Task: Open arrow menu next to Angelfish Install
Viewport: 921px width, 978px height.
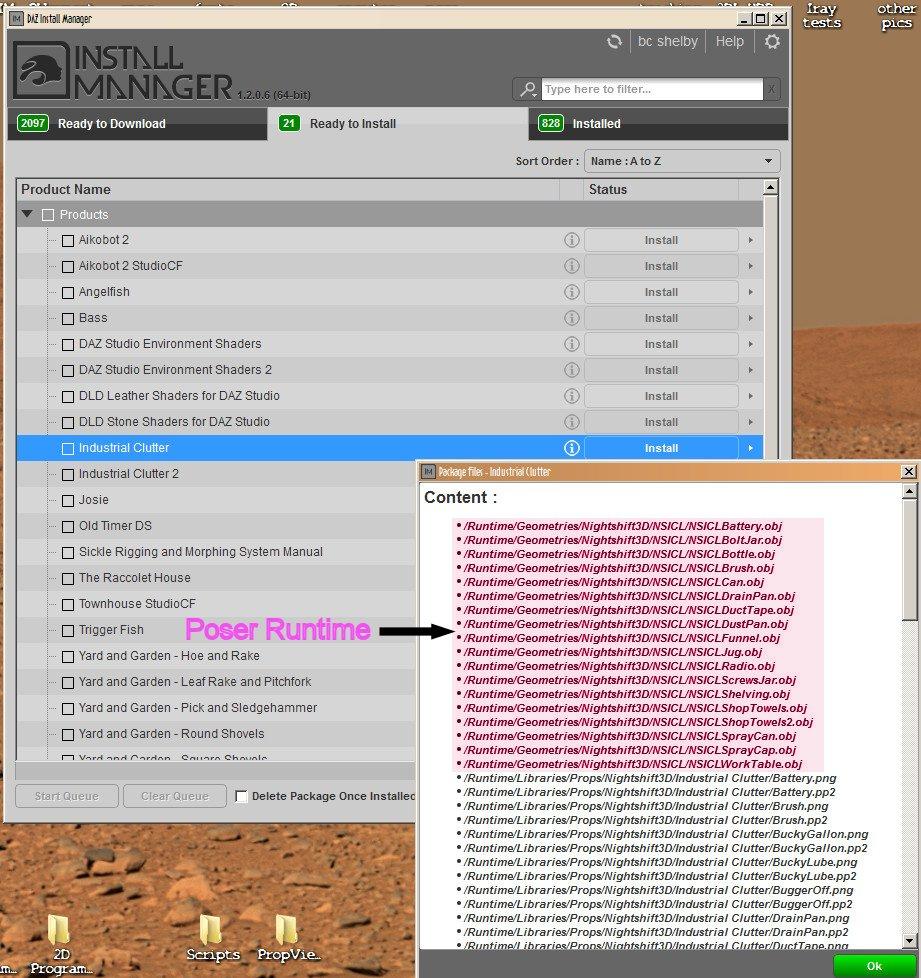Action: tap(751, 292)
